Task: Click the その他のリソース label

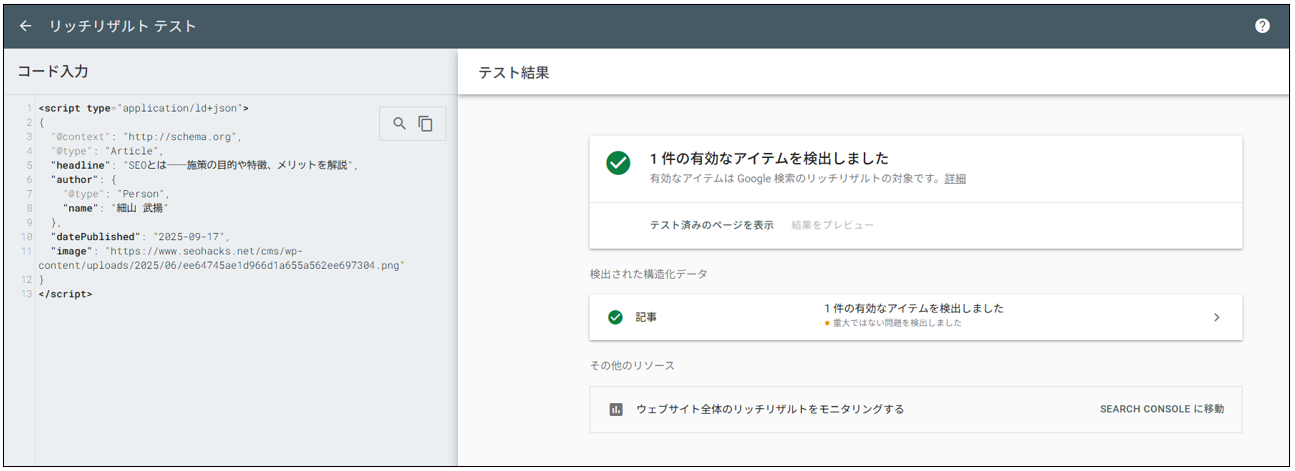Action: click(x=632, y=365)
